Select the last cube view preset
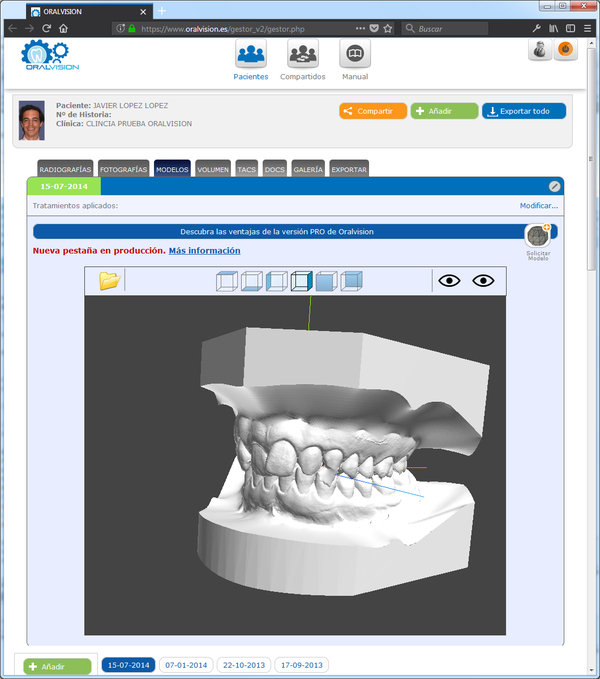This screenshot has height=679, width=600. pos(351,281)
